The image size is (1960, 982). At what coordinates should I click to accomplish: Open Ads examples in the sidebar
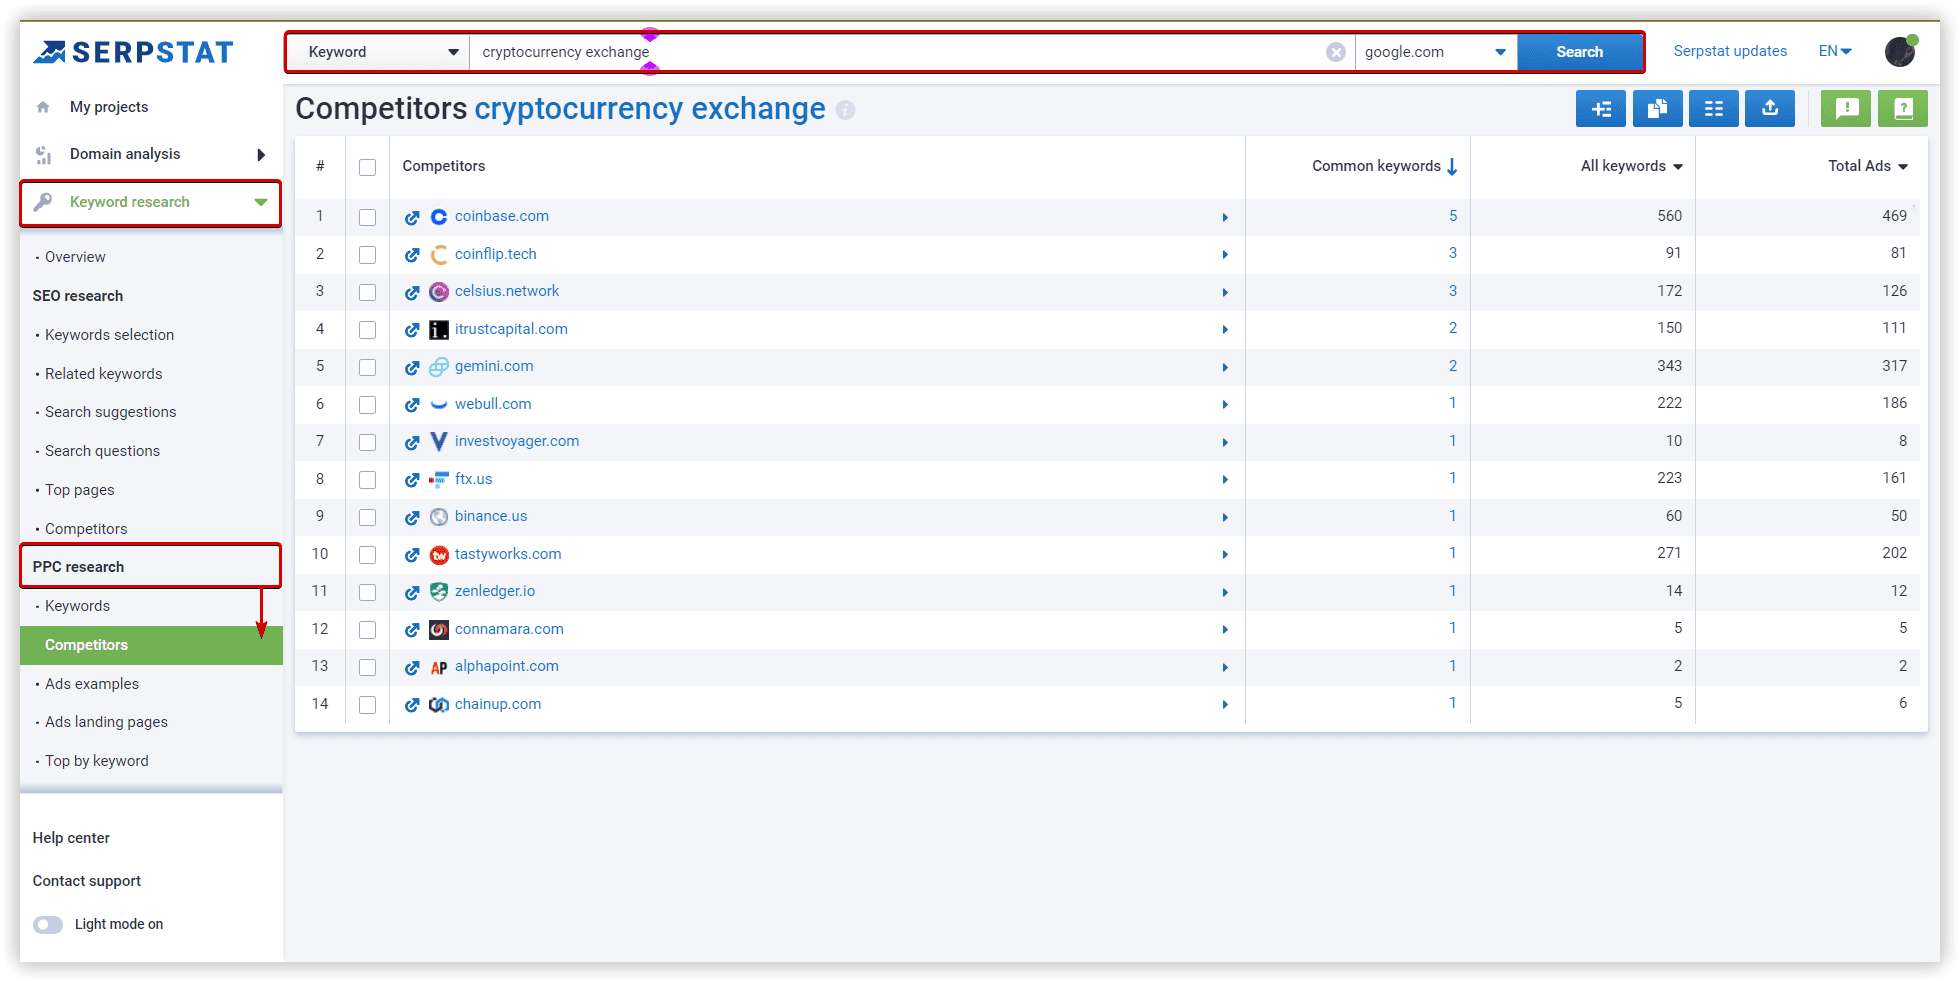tap(92, 684)
